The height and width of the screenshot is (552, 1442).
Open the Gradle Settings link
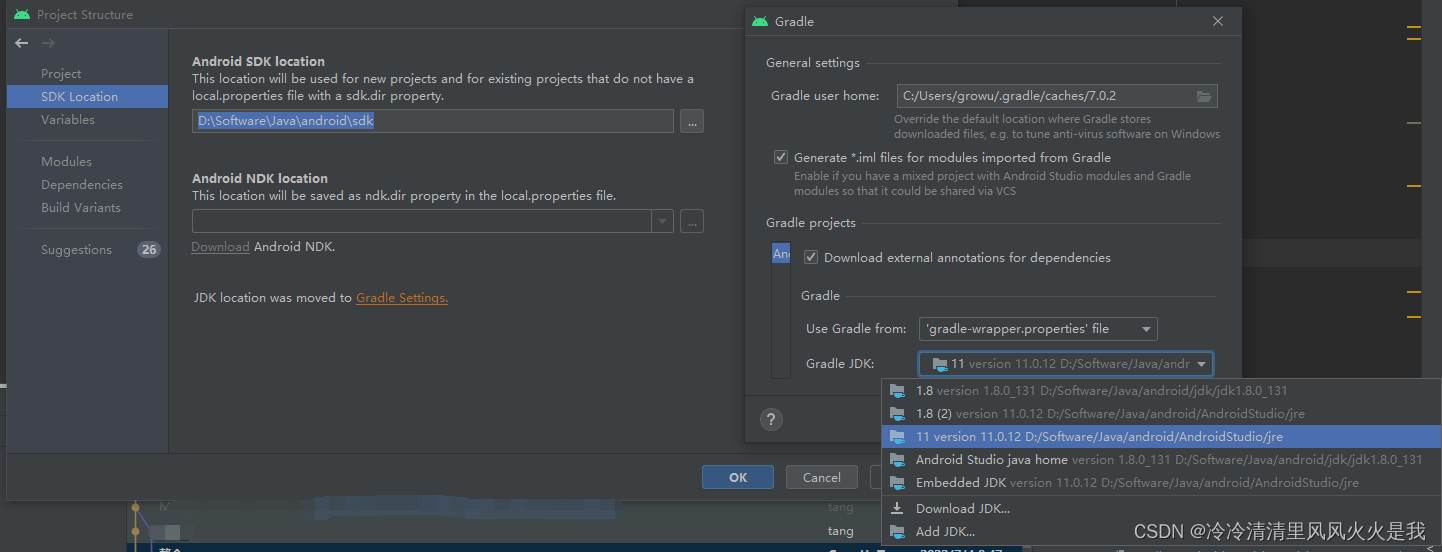click(402, 297)
